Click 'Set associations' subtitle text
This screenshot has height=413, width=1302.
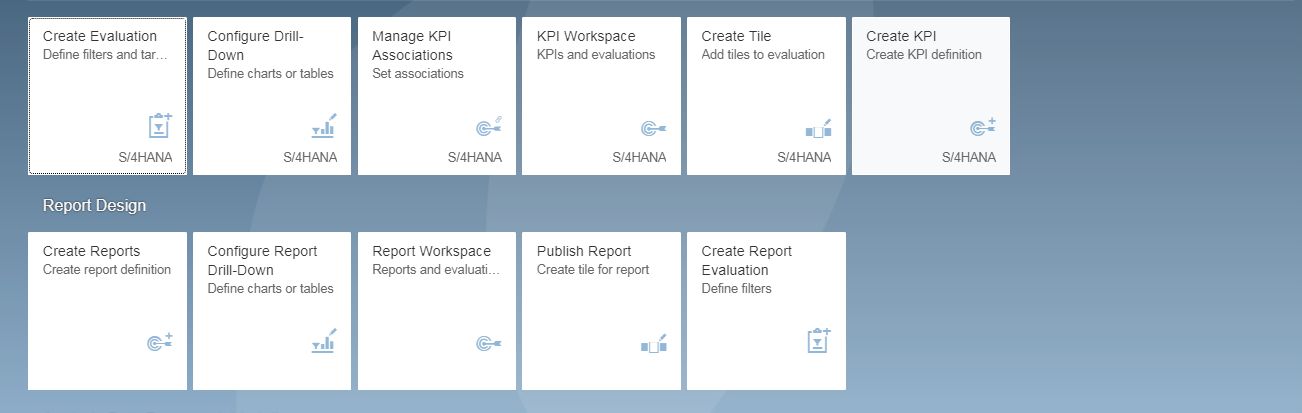[418, 74]
